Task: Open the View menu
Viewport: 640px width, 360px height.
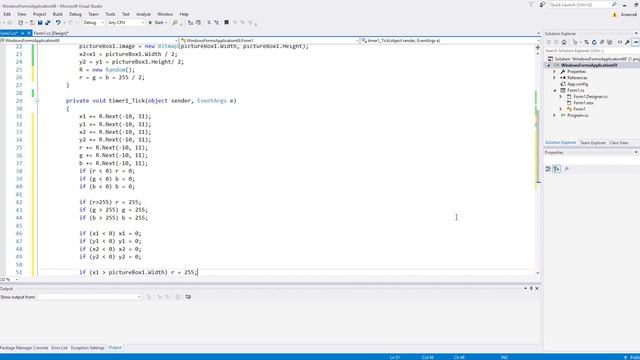Action: coord(22,14)
